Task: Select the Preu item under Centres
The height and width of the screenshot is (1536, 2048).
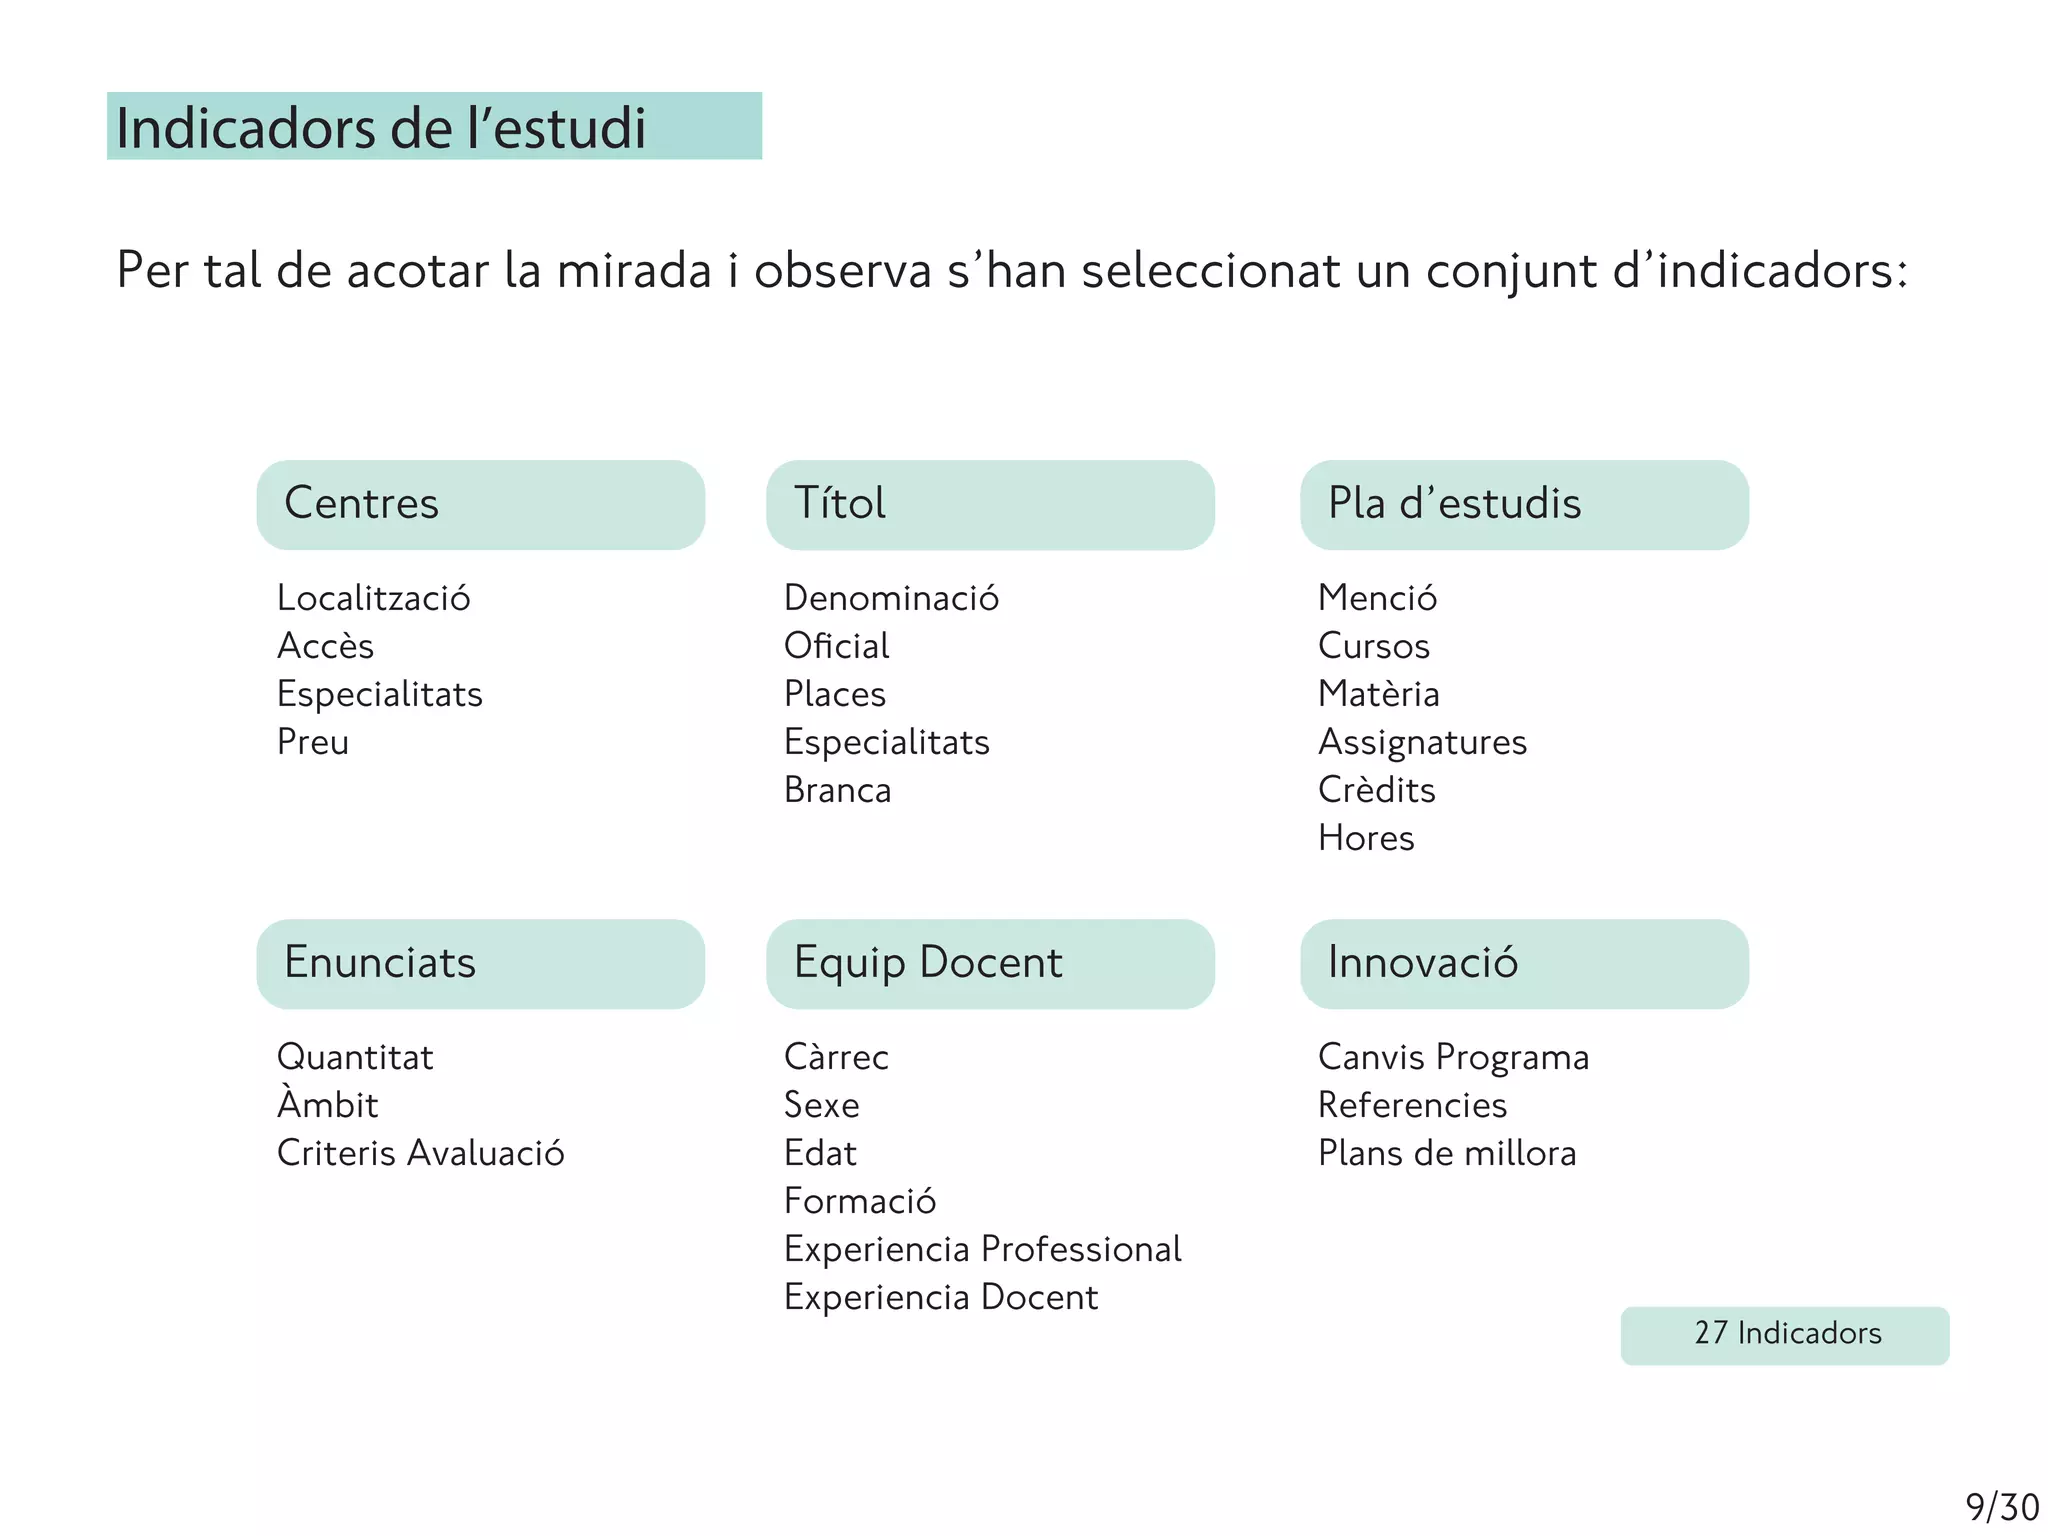Action: coord(313,742)
